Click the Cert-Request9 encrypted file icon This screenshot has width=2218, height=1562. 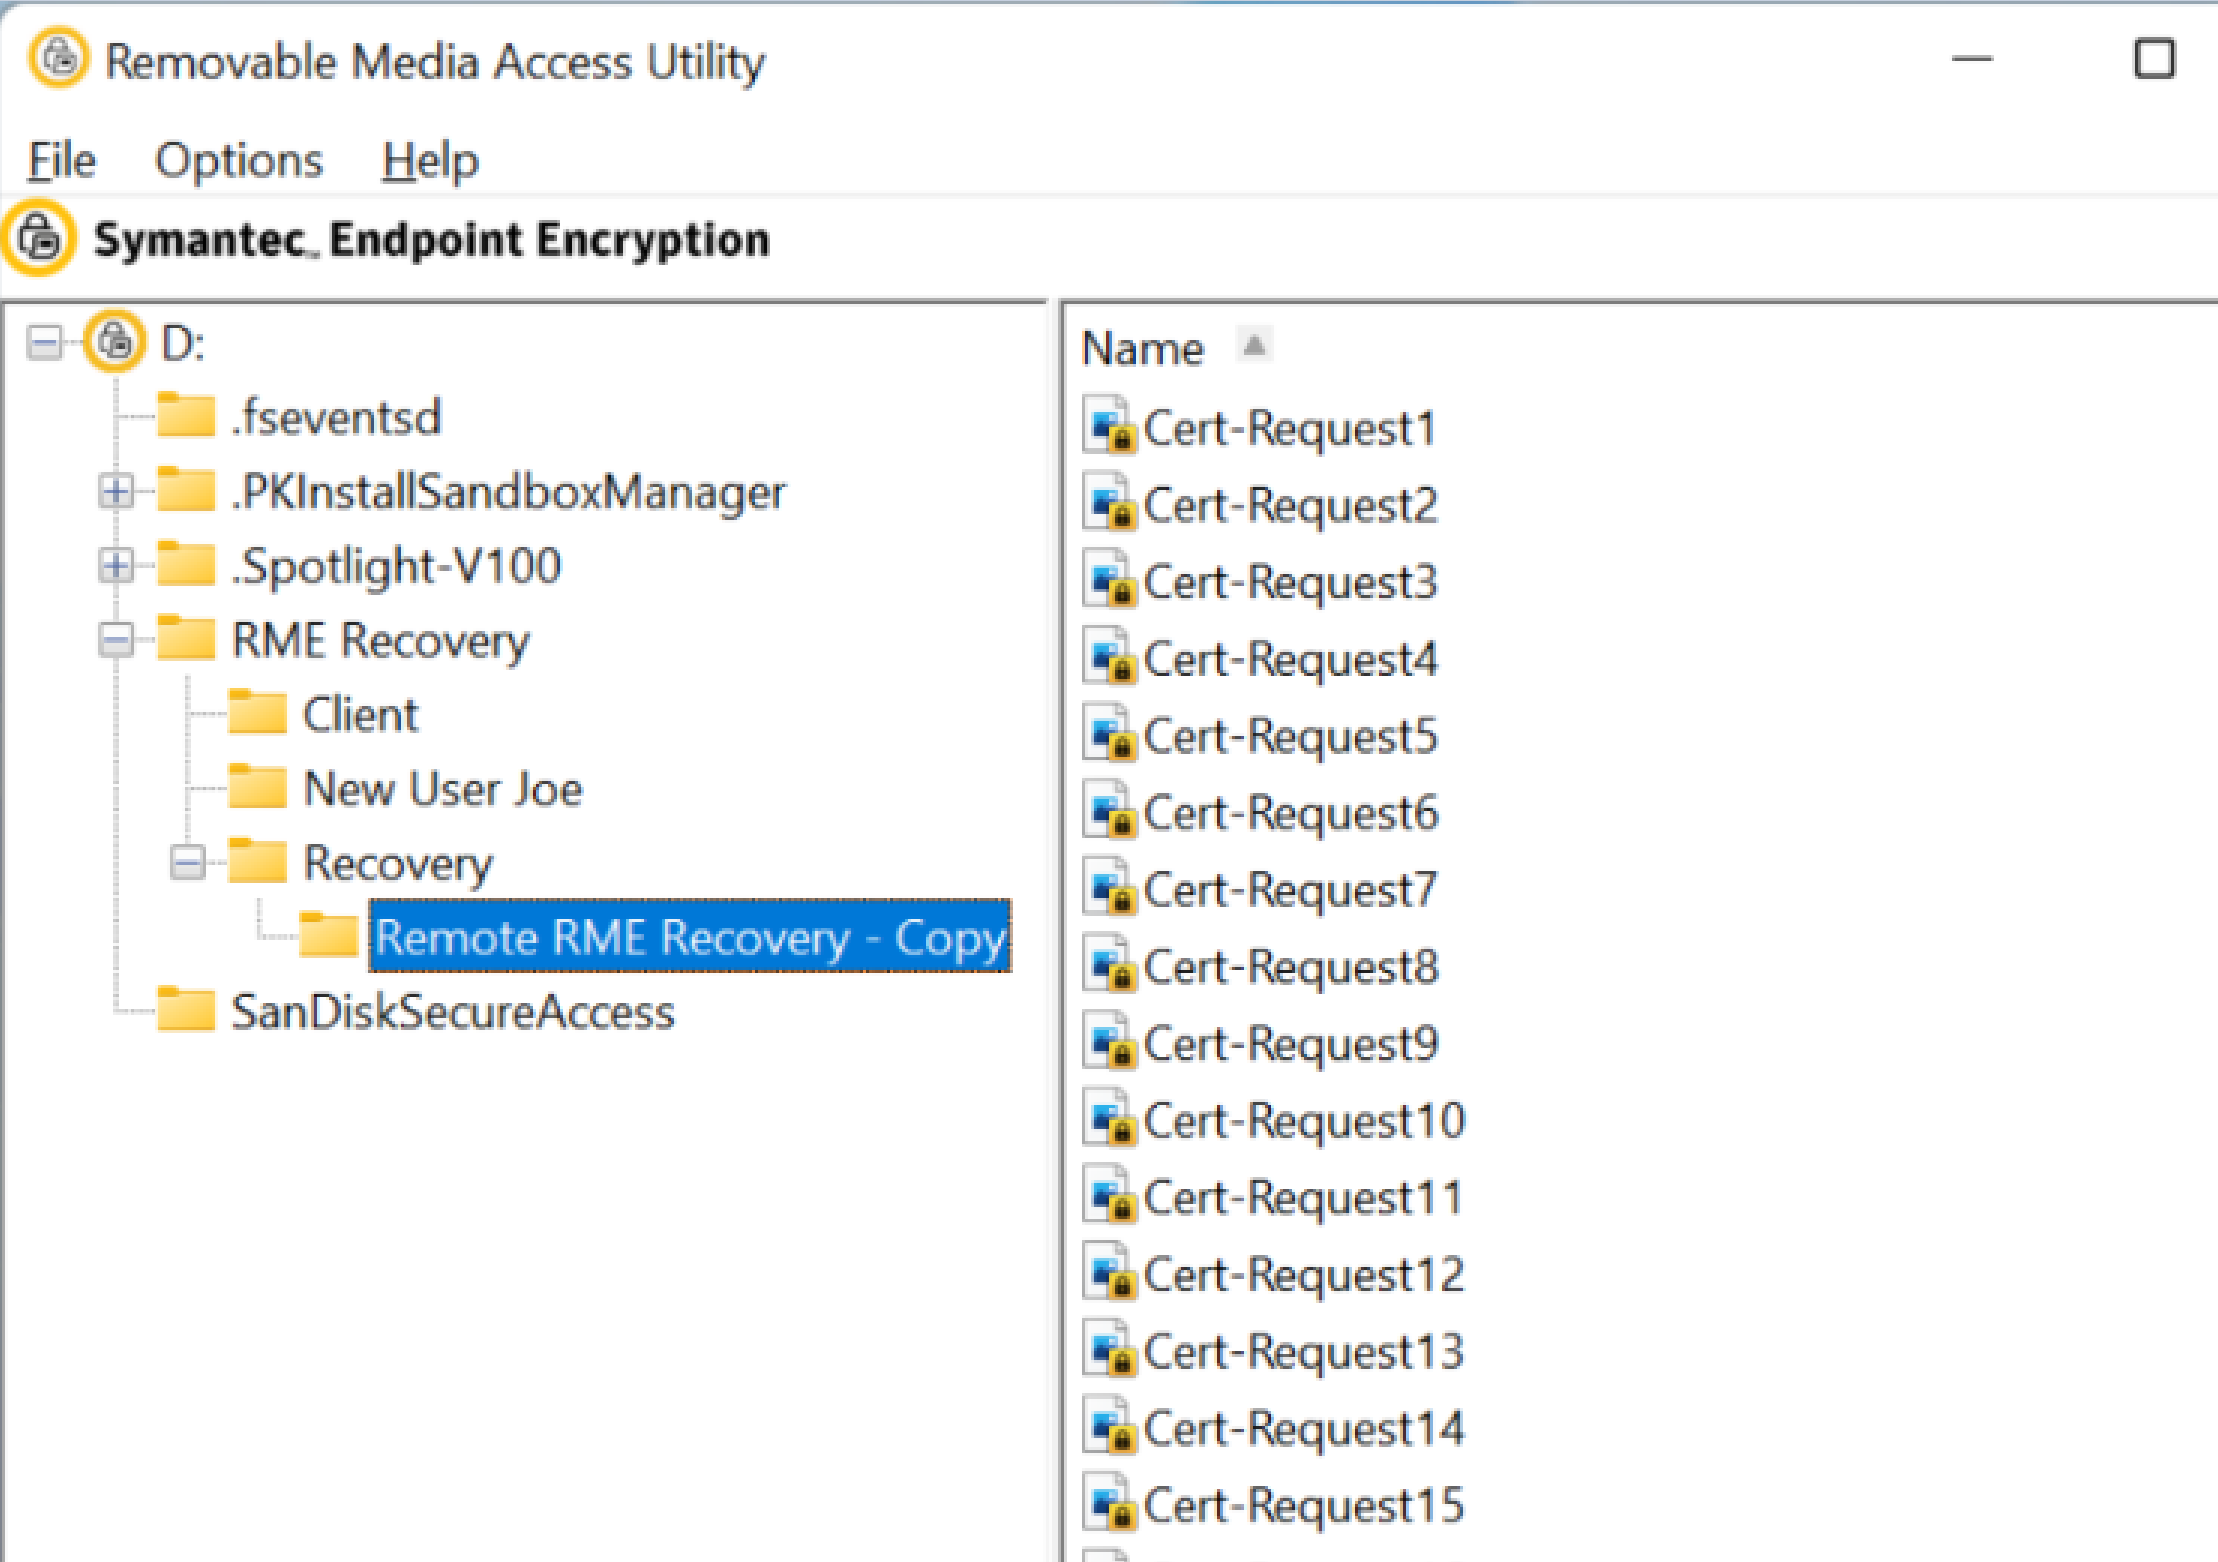click(1109, 1041)
